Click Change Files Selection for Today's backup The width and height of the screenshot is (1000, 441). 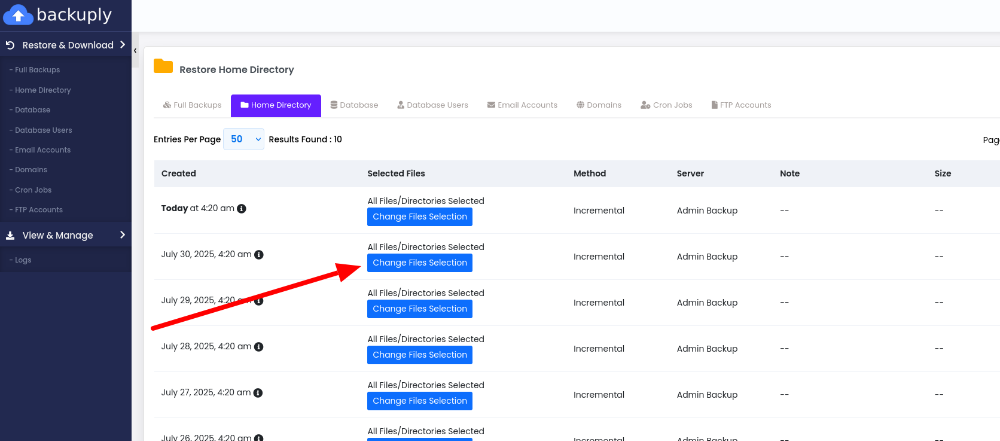(420, 217)
